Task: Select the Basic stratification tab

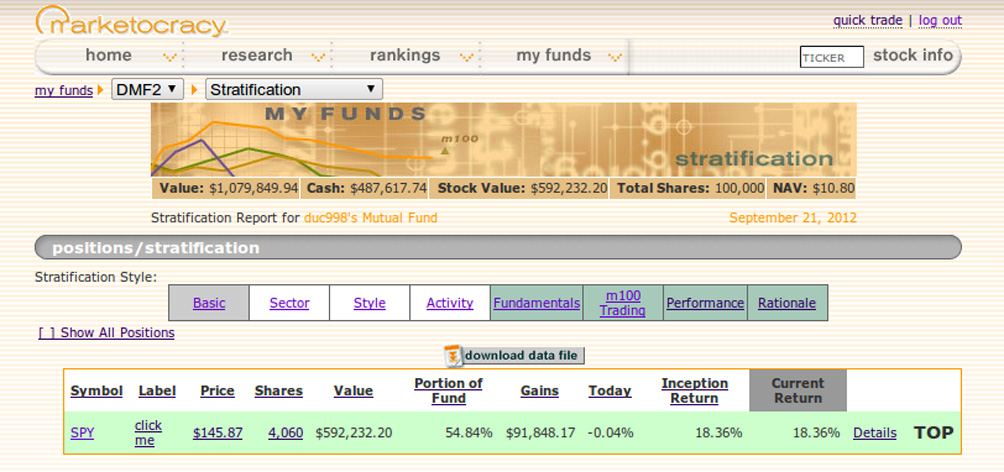Action: 209,303
